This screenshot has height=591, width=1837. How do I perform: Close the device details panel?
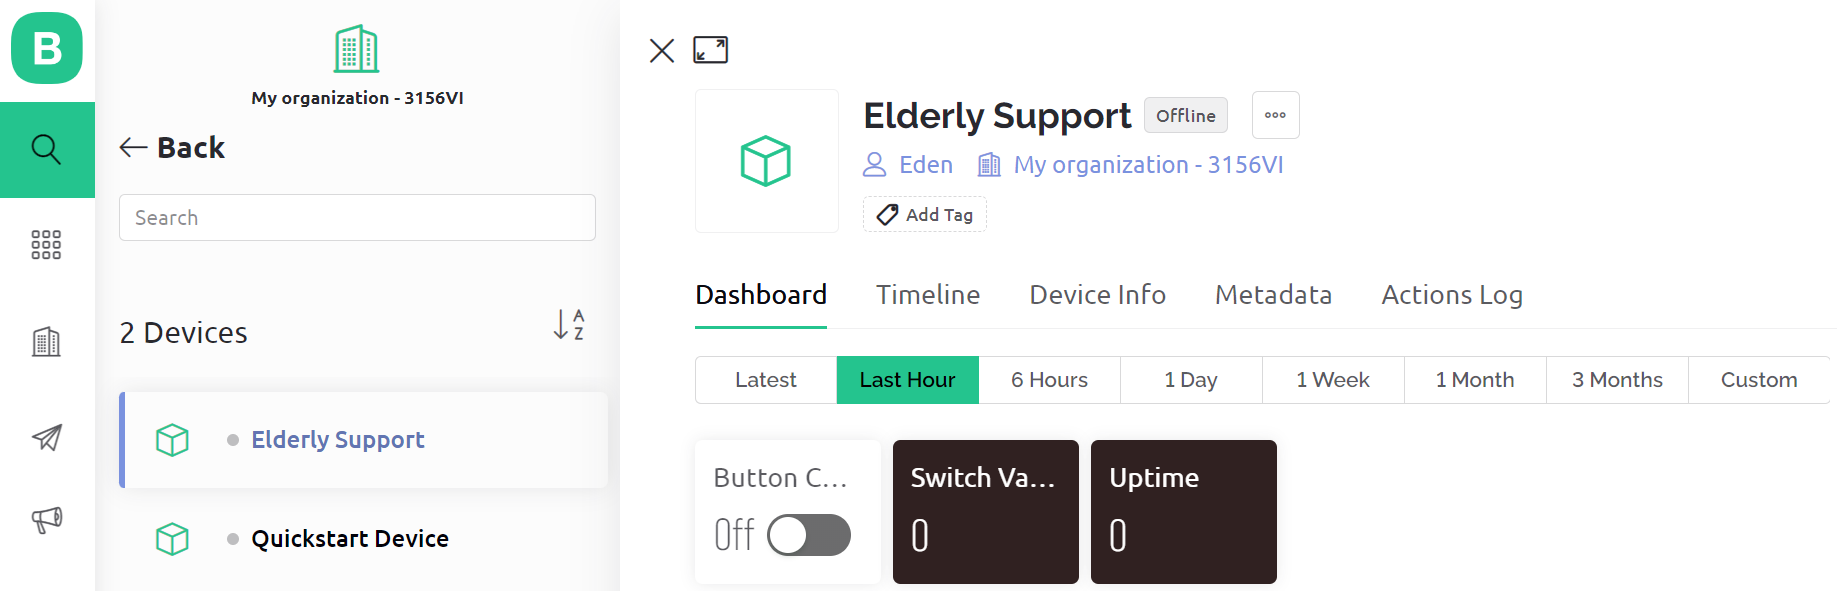662,50
